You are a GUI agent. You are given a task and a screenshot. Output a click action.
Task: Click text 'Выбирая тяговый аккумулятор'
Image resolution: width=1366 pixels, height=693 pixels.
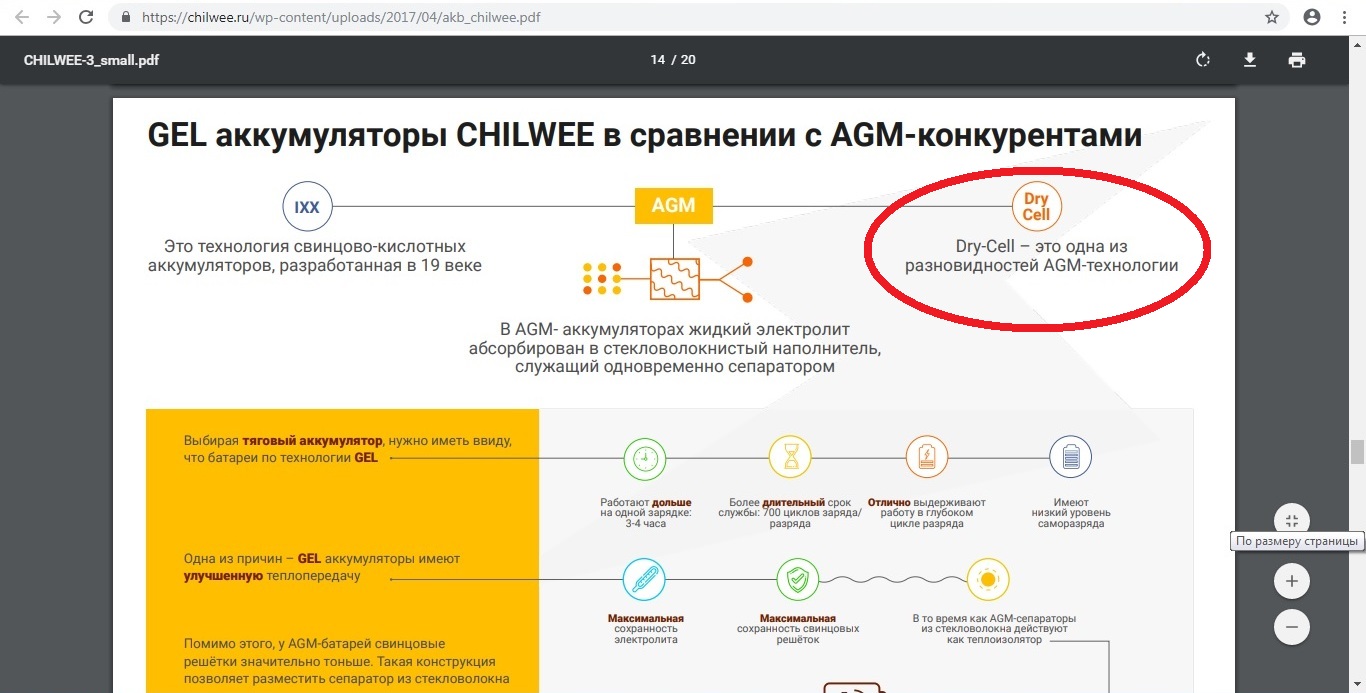pyautogui.click(x=283, y=441)
